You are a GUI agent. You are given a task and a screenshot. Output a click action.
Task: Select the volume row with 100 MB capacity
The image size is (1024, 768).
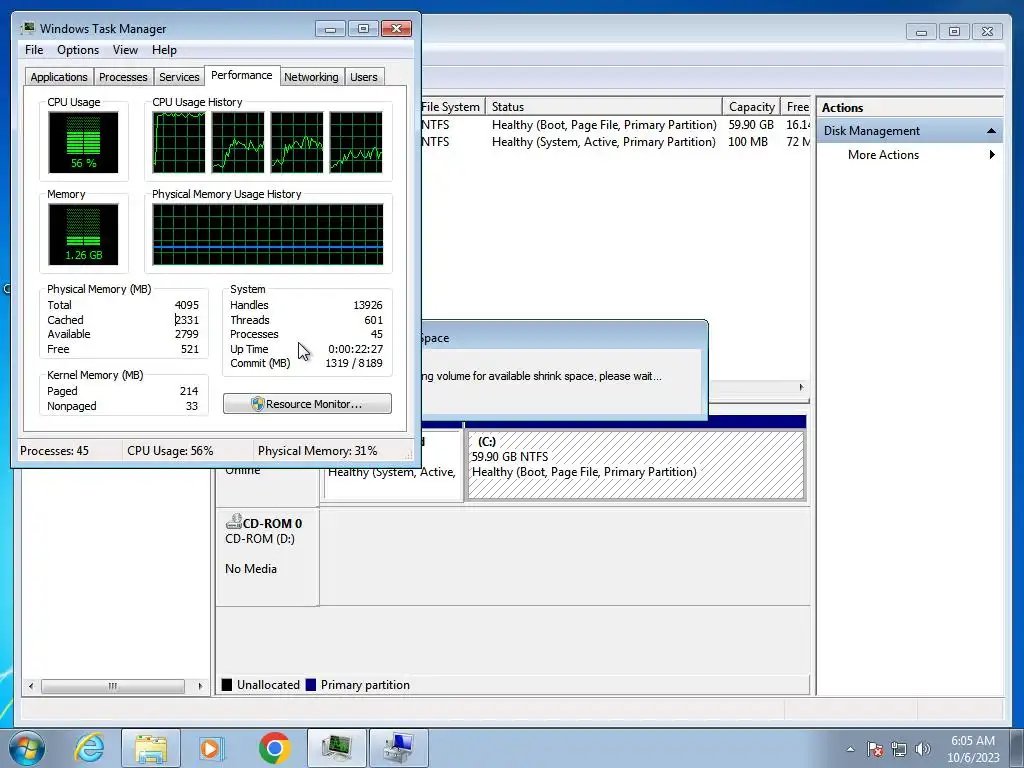click(x=615, y=142)
